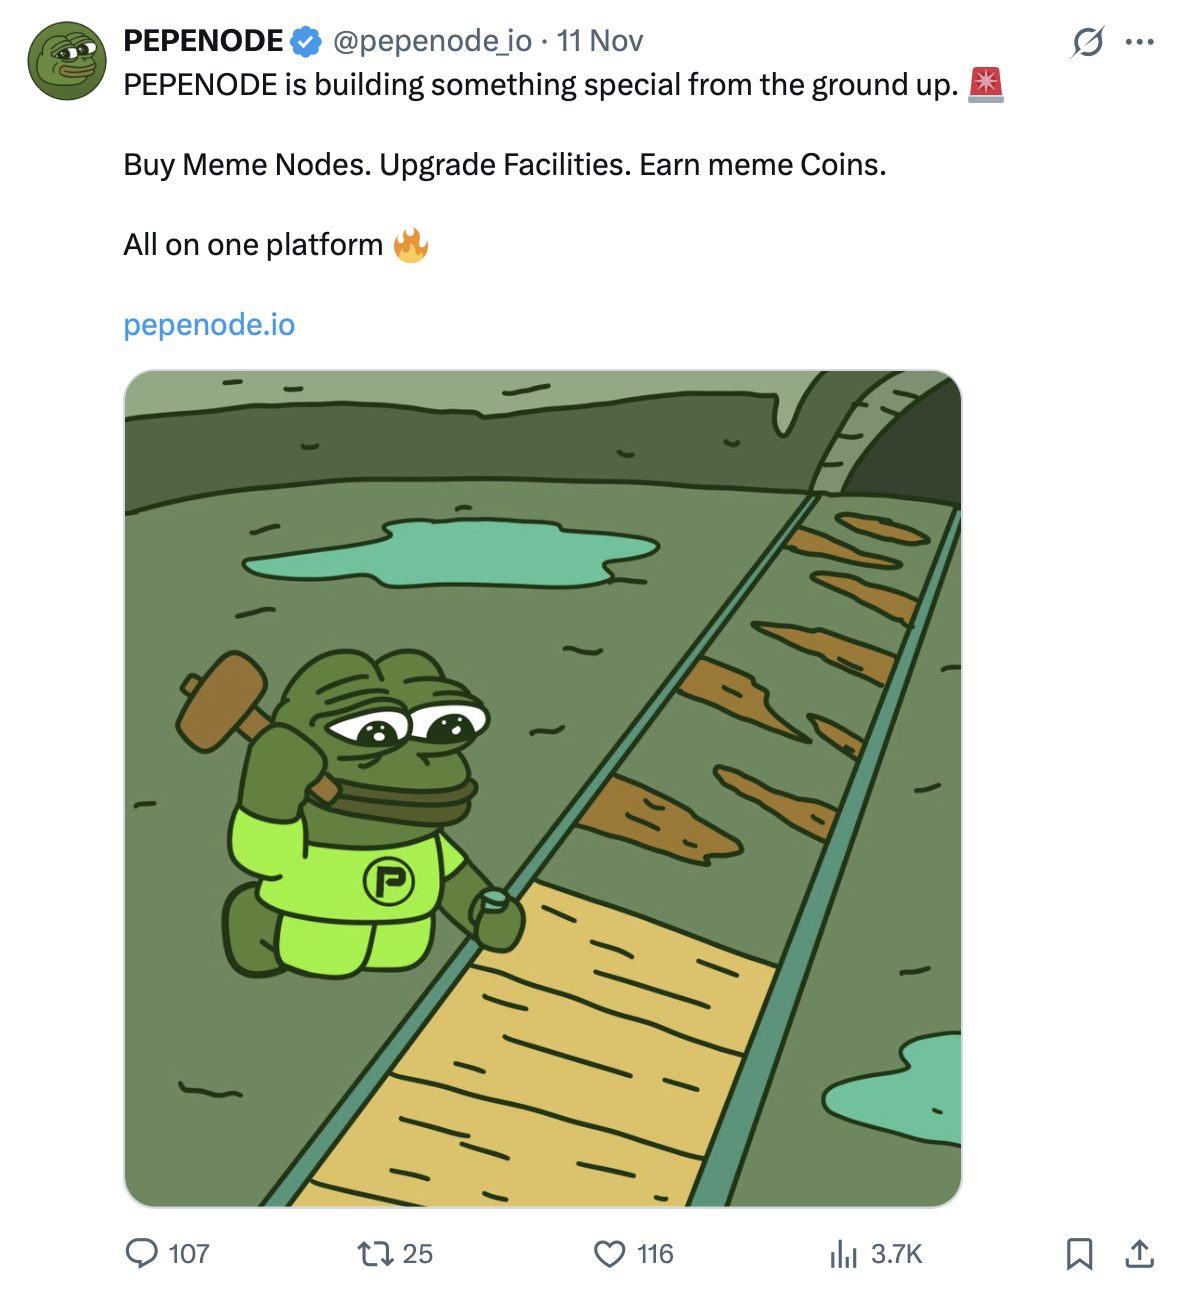Open the reply composer via the comment icon

pyautogui.click(x=143, y=1251)
